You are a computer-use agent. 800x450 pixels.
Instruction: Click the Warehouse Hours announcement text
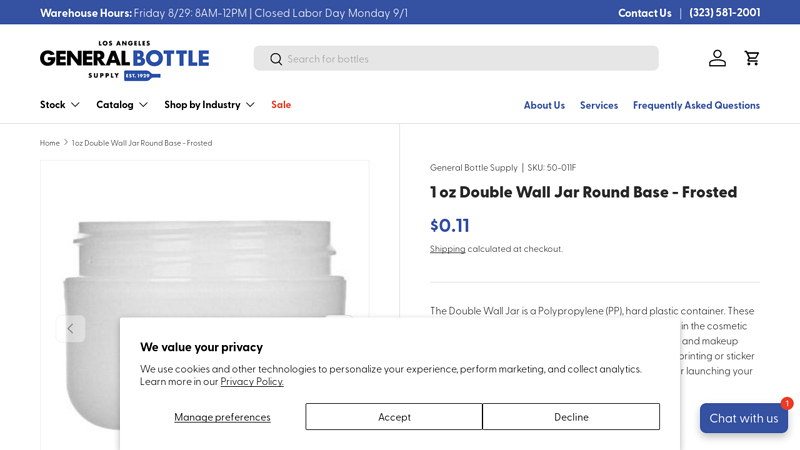(224, 13)
